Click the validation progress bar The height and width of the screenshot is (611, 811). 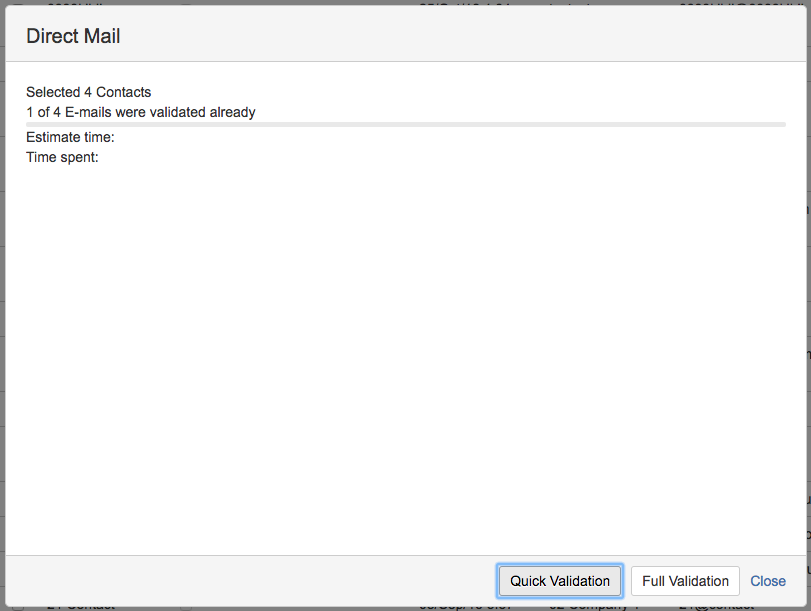pos(405,124)
